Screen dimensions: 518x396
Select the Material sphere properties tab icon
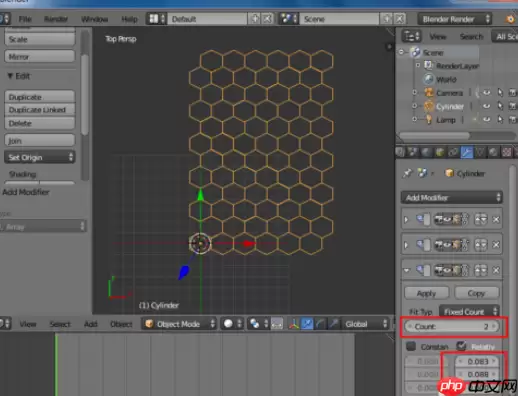493,152
